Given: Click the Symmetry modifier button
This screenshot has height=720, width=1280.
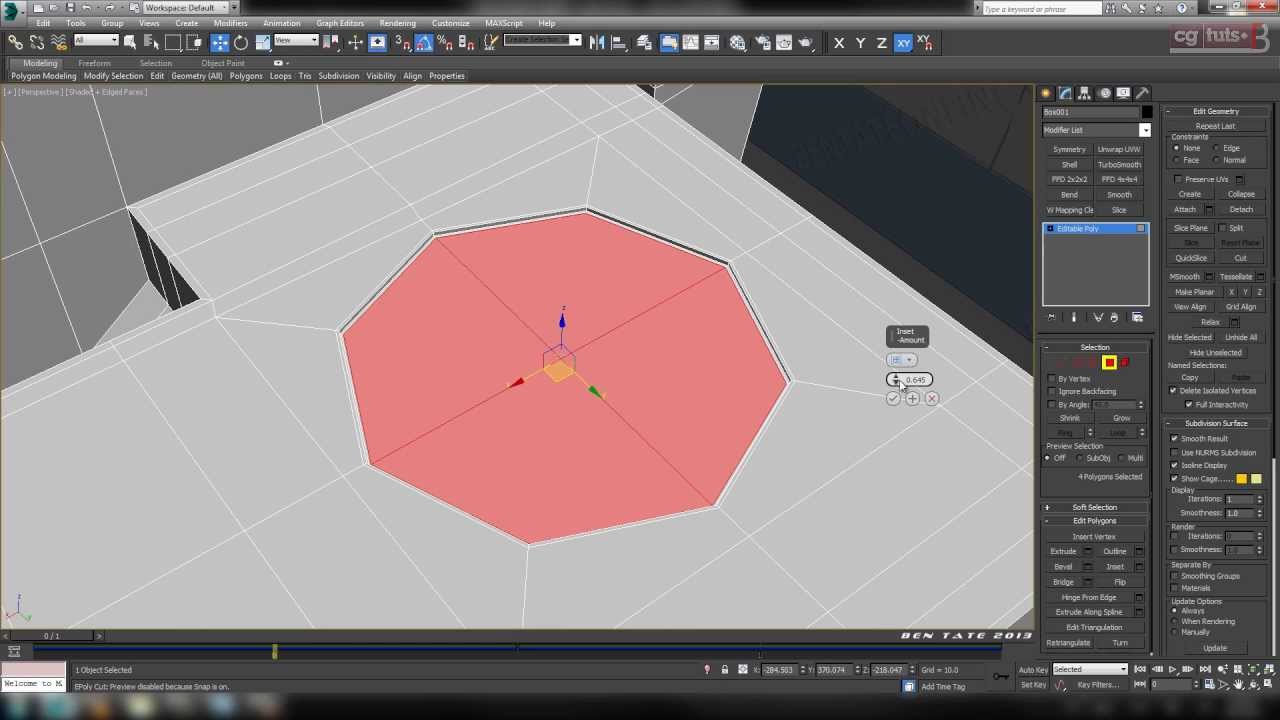Looking at the screenshot, I should [x=1069, y=150].
